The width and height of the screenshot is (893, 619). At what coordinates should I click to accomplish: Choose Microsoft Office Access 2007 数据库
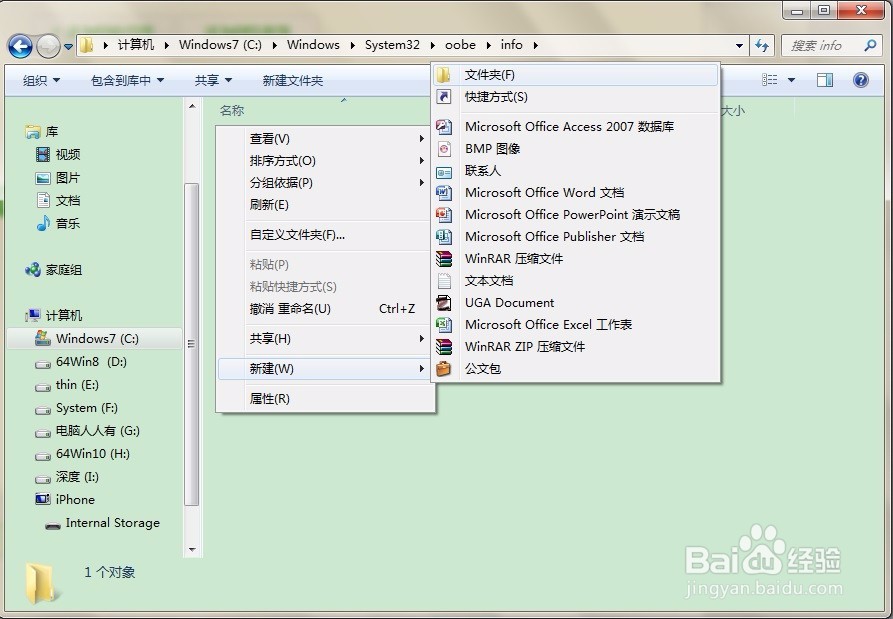[x=575, y=126]
